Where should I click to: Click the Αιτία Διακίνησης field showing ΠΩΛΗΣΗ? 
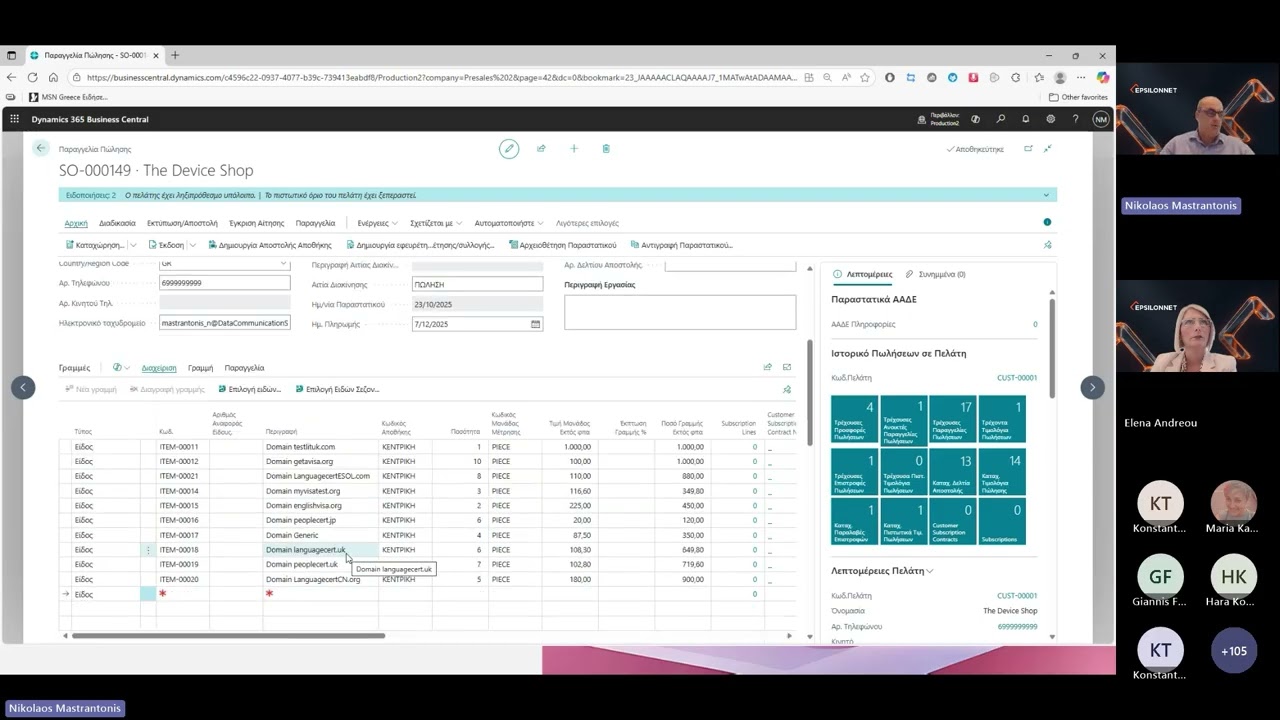pos(477,284)
